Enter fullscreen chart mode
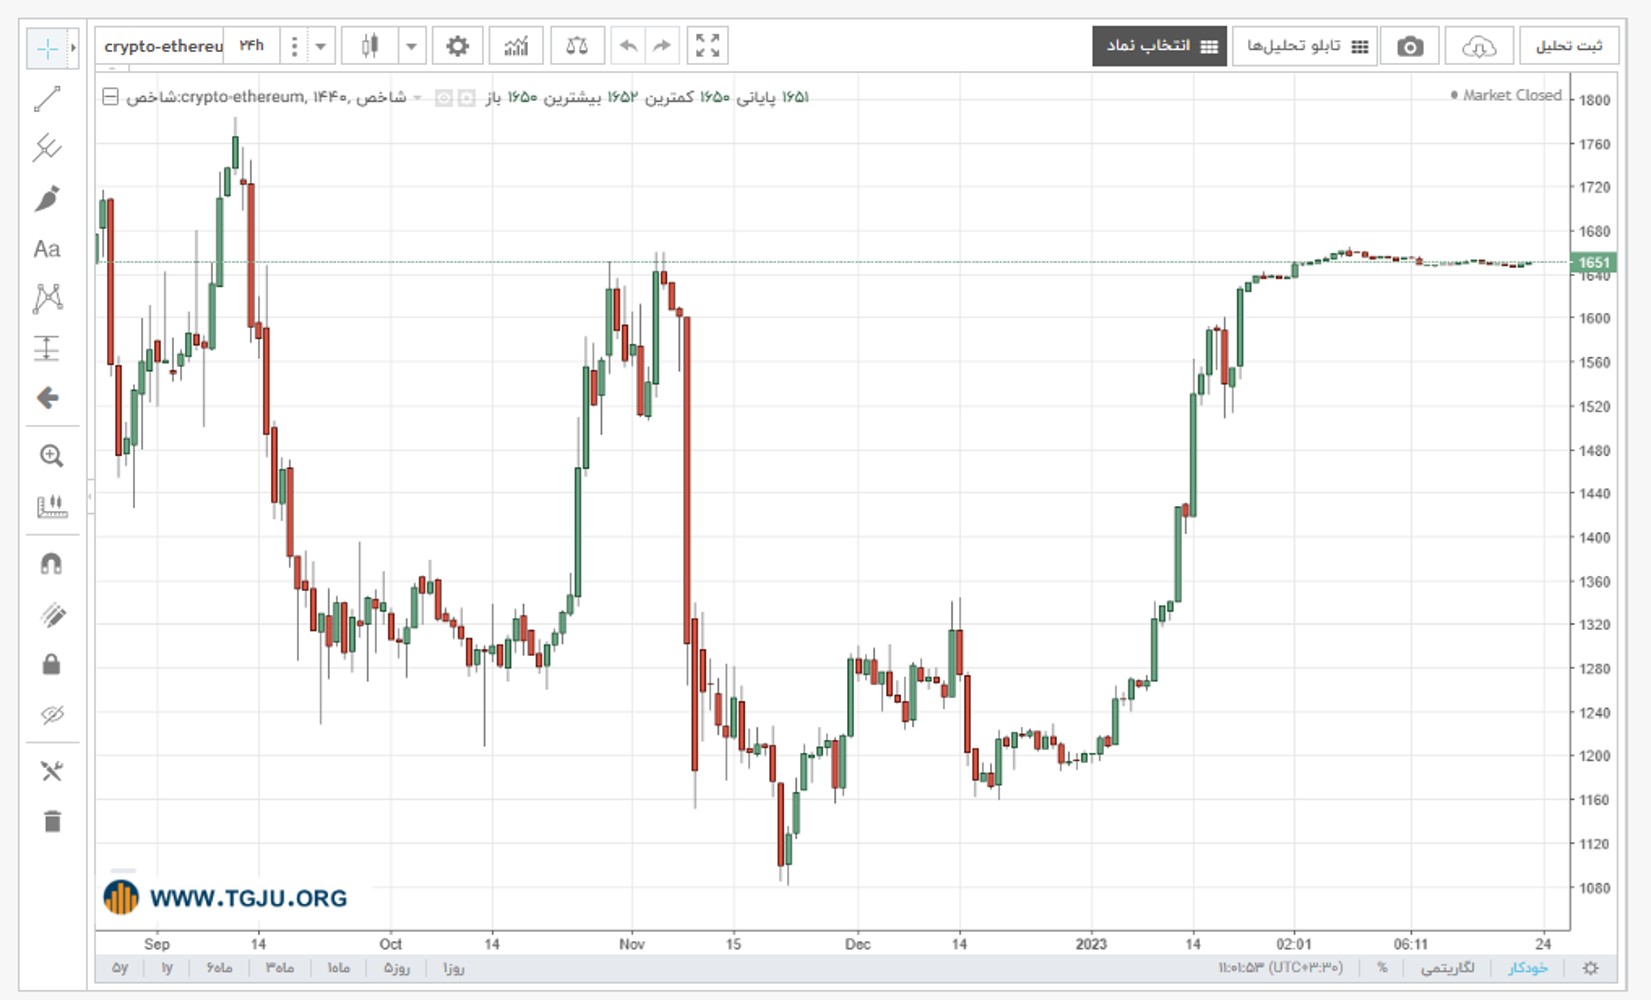The width and height of the screenshot is (1651, 1000). [x=708, y=46]
